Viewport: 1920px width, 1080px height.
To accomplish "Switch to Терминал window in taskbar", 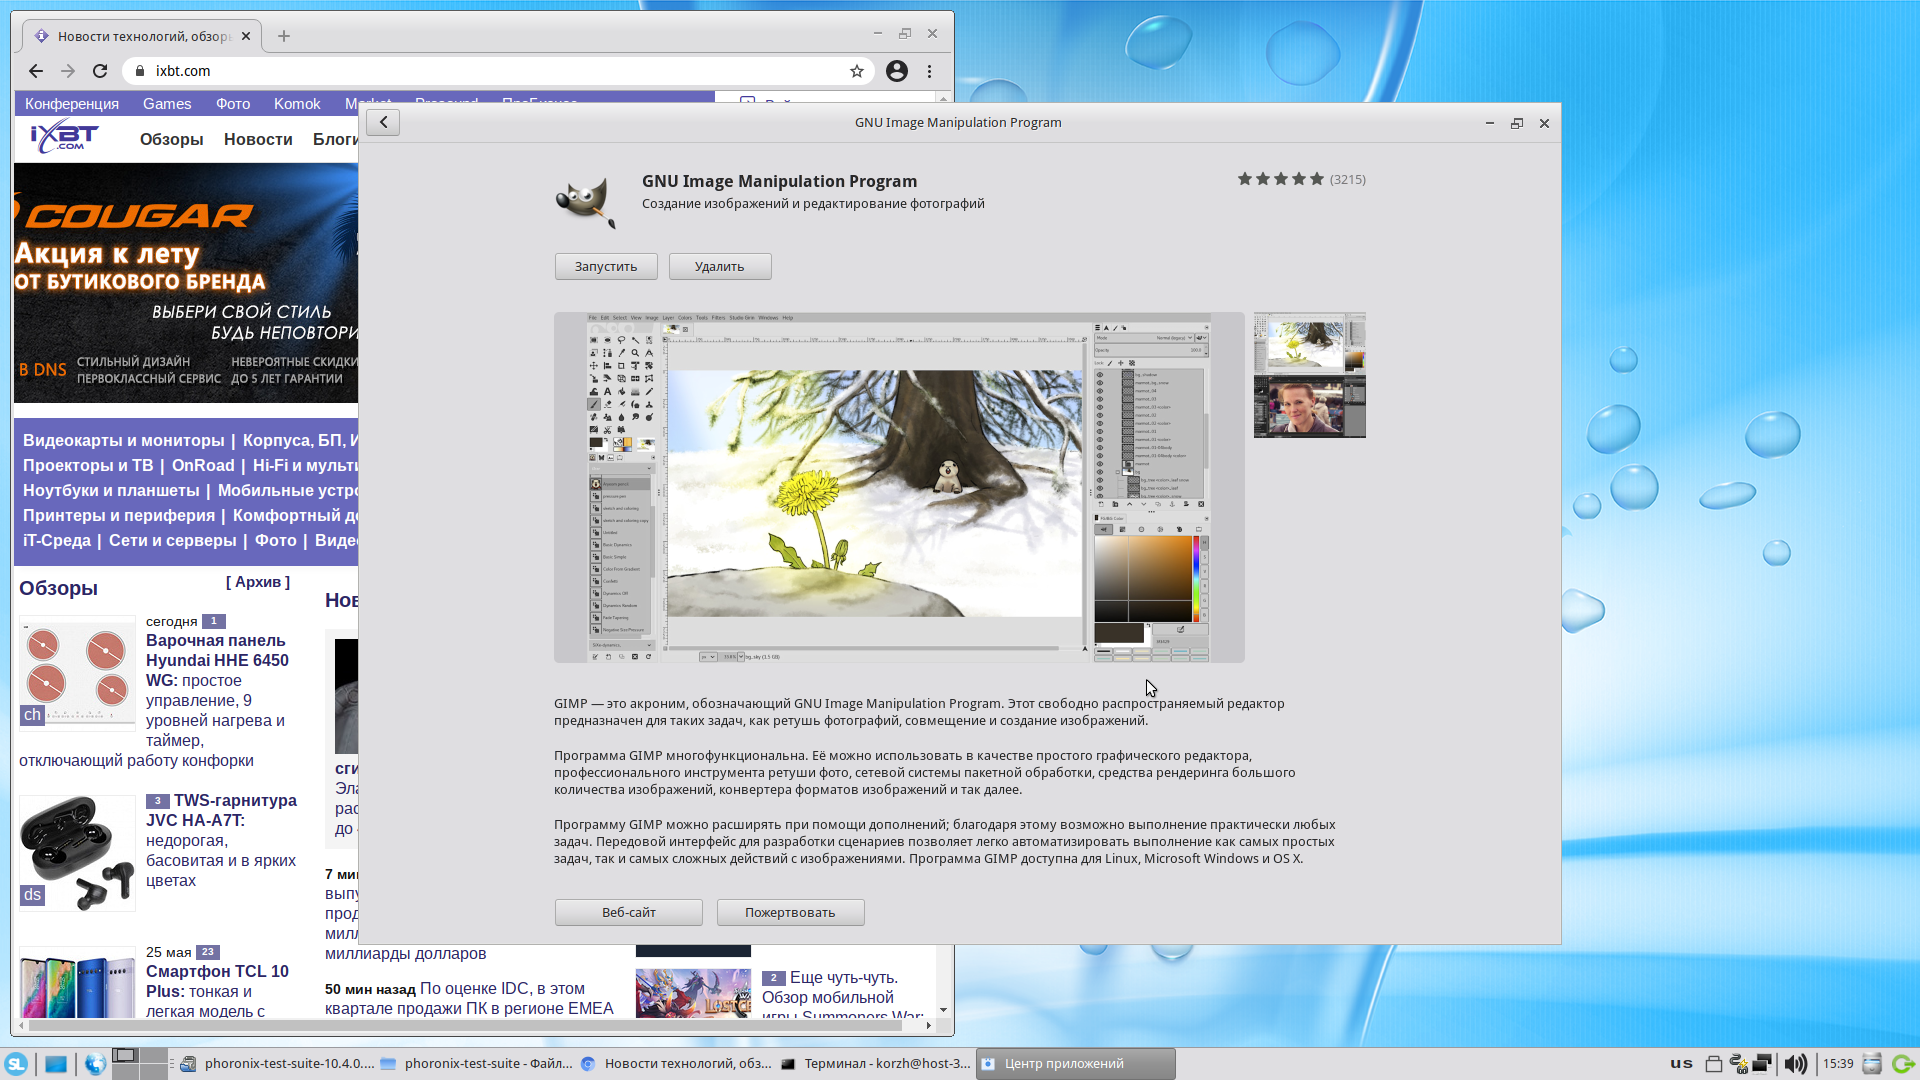I will point(876,1063).
